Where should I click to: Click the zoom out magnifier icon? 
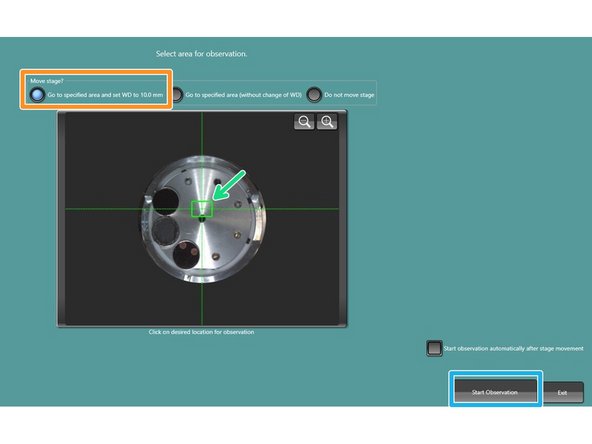(304, 122)
